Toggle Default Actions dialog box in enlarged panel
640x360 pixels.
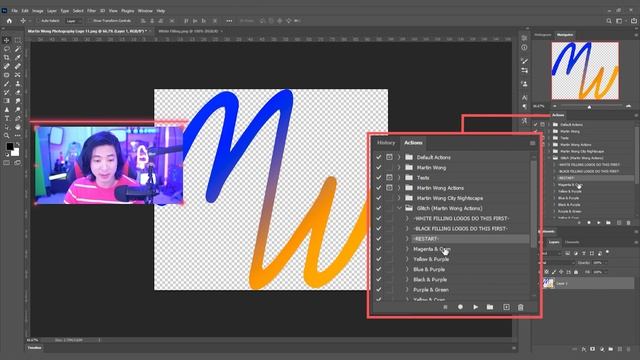click(x=389, y=157)
